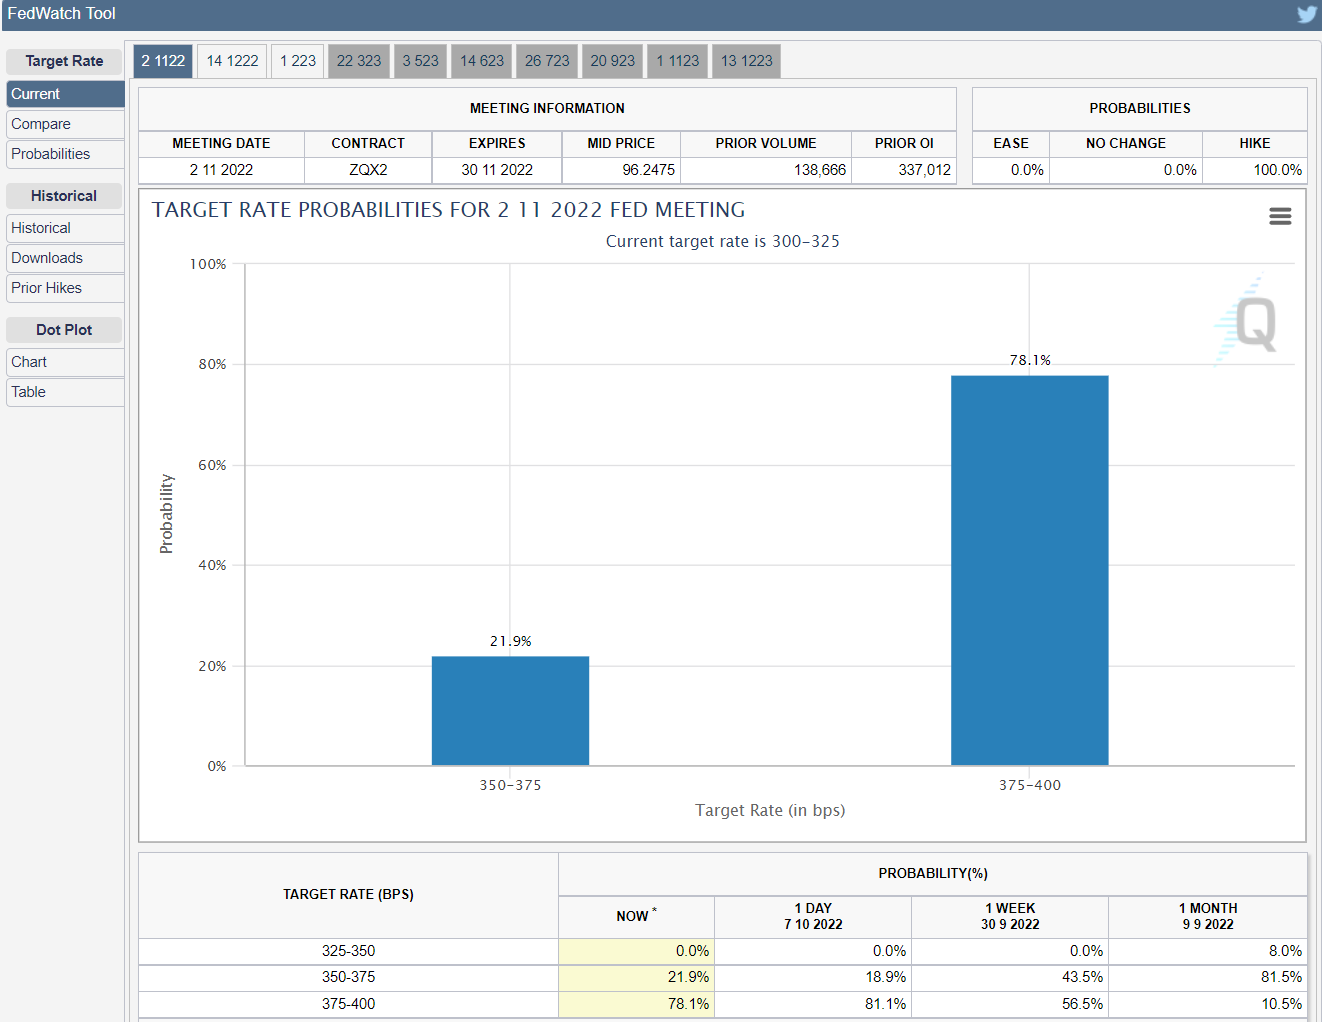Open the 26 723 meeting tab
Screen dimensions: 1322x1022
(547, 61)
